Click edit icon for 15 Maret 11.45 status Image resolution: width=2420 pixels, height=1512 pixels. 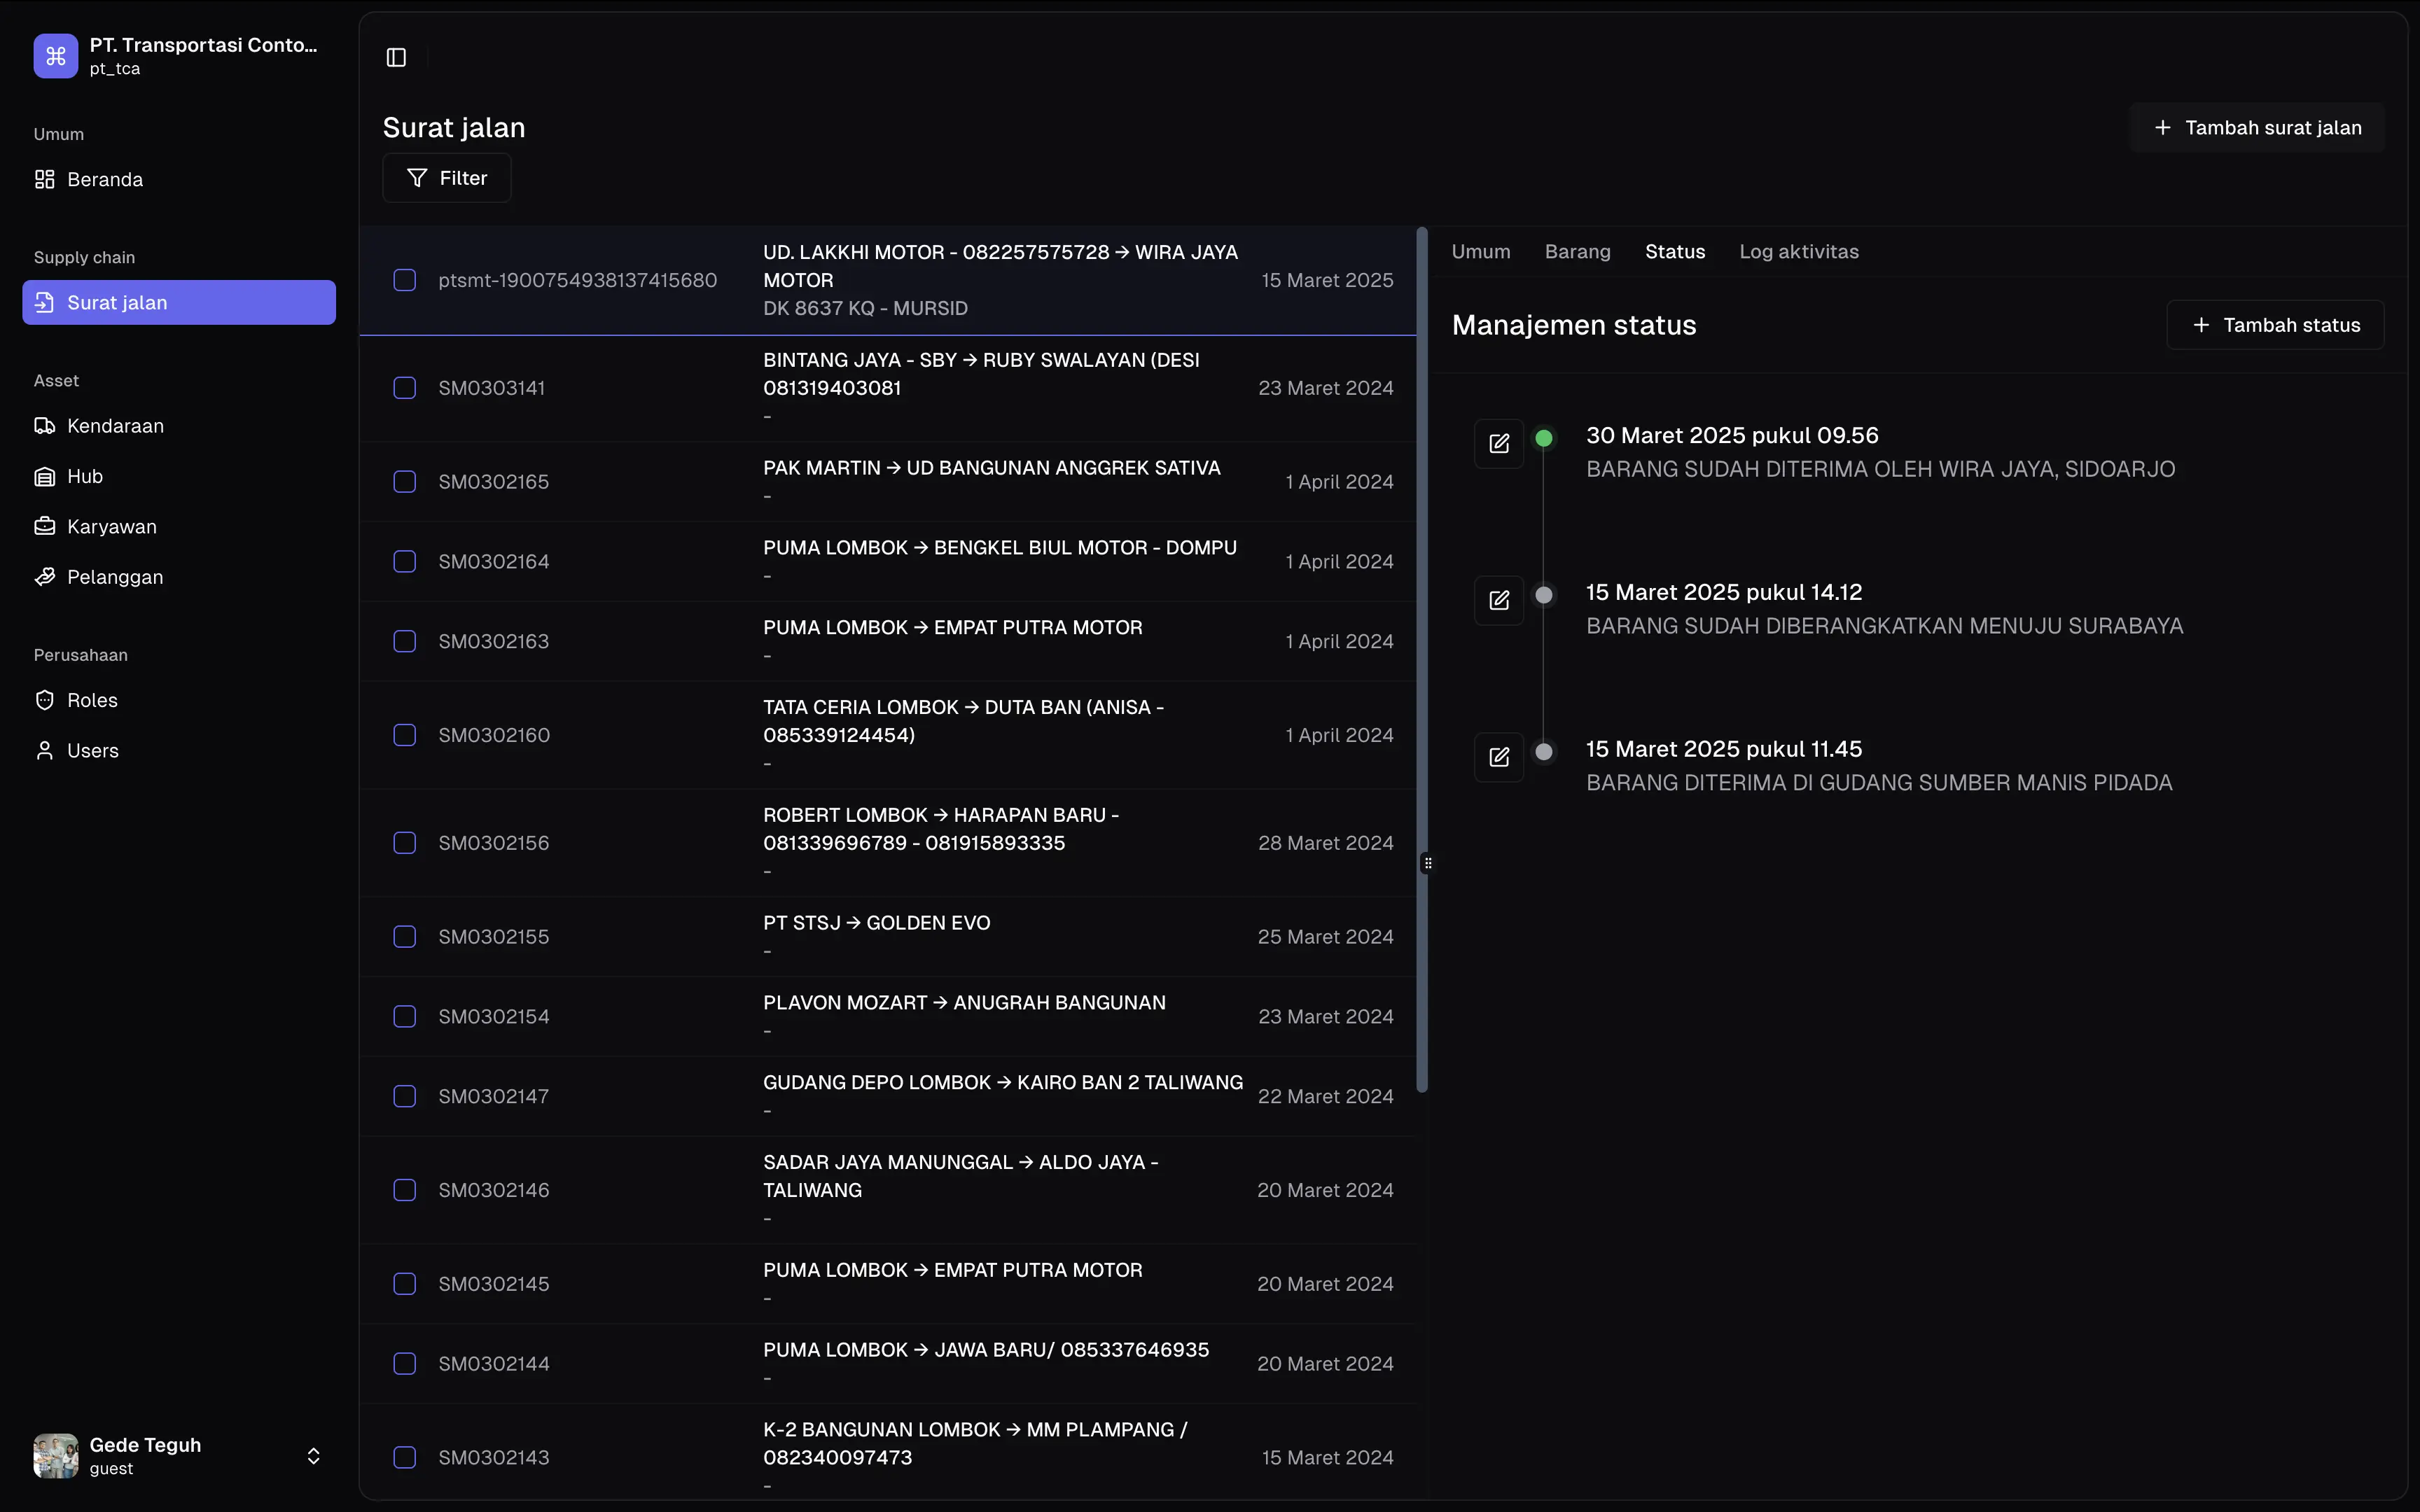pyautogui.click(x=1498, y=757)
